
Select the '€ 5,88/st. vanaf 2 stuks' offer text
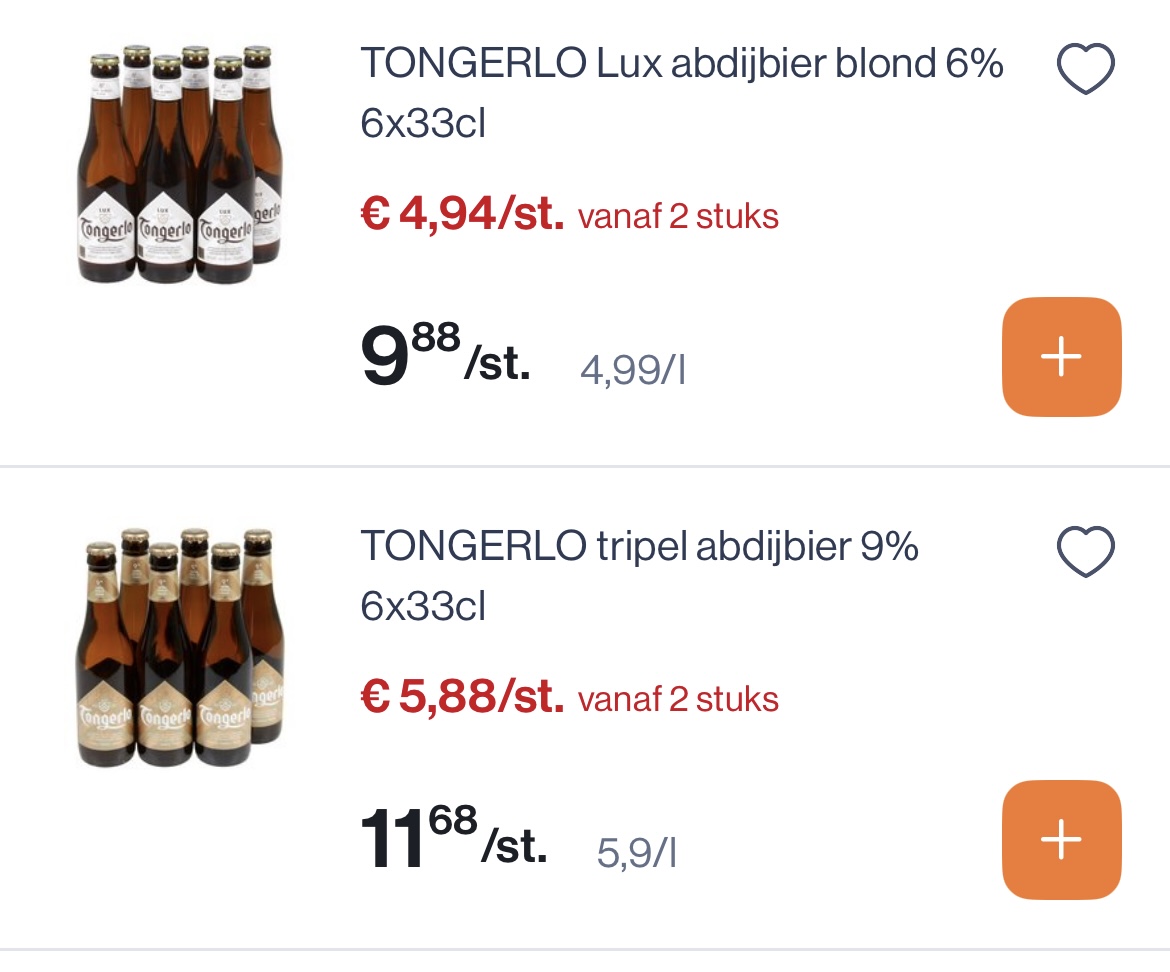(x=567, y=699)
